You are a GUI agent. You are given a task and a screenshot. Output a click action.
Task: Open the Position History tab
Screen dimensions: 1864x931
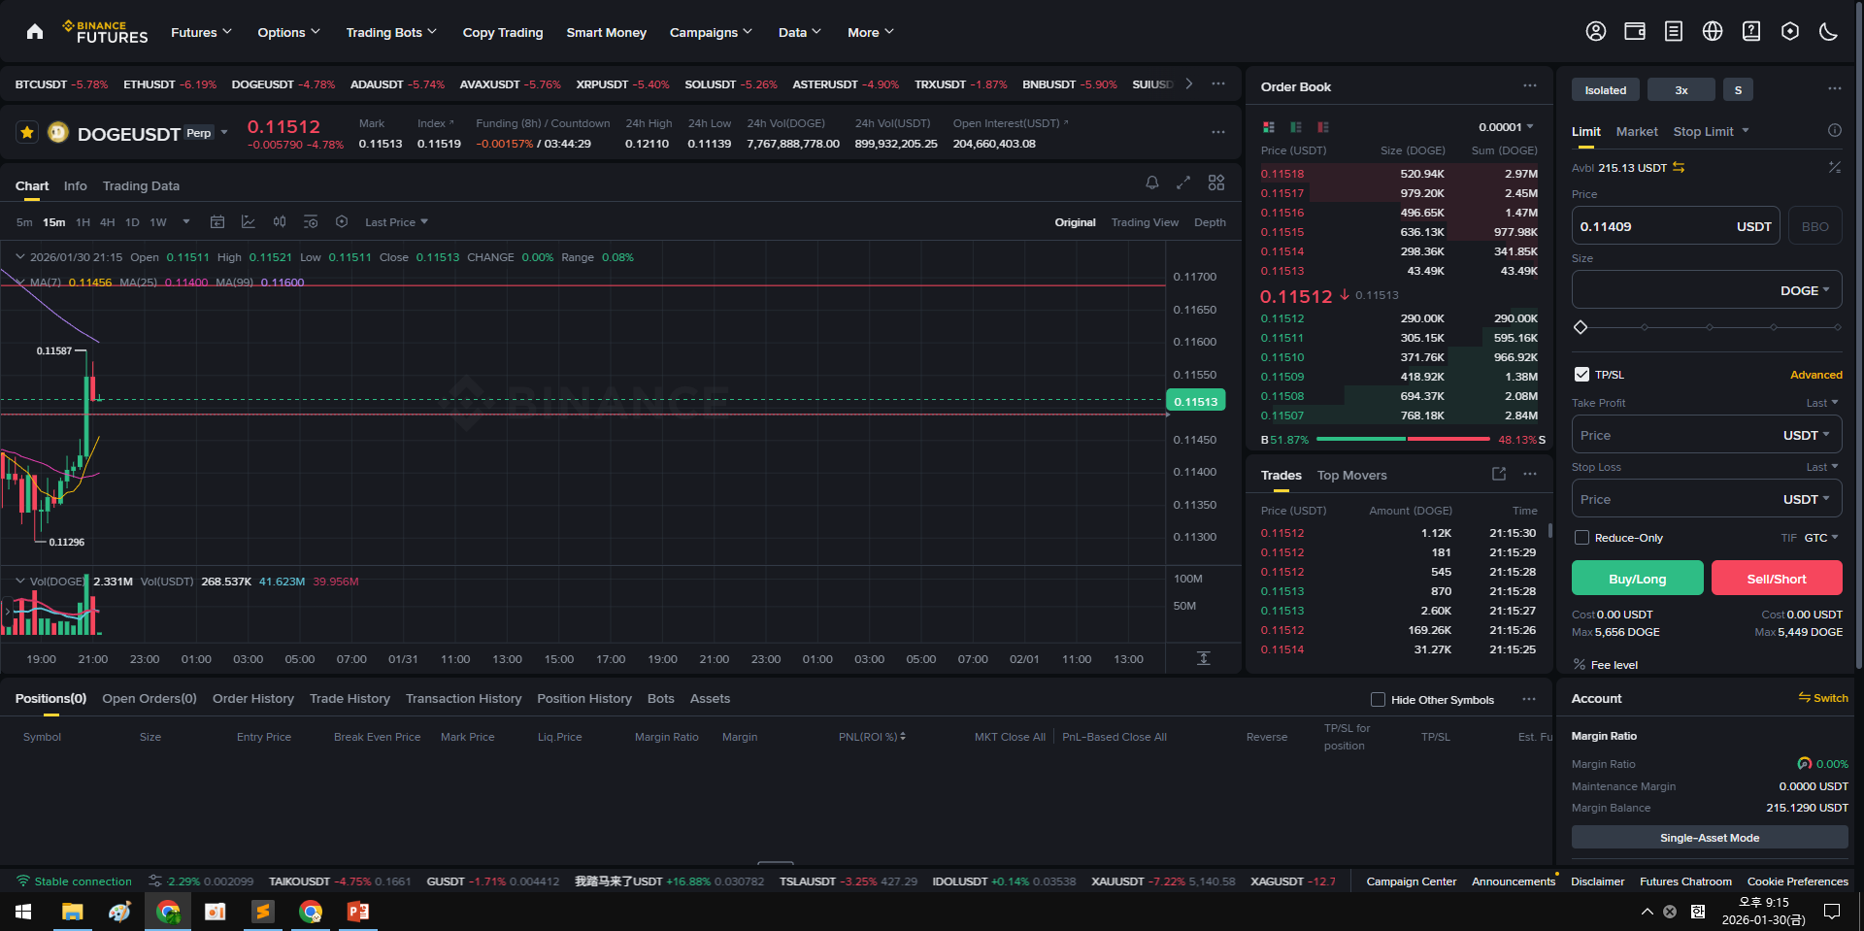tap(584, 699)
